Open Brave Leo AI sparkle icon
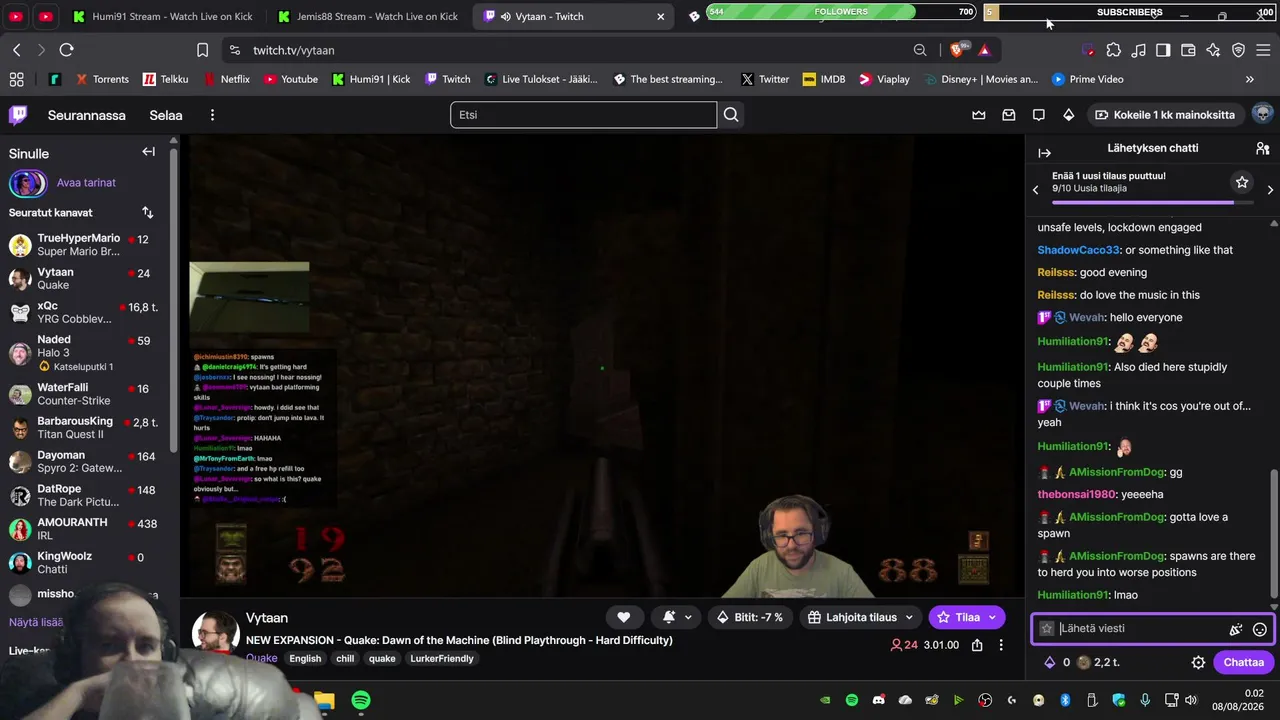 click(1213, 50)
